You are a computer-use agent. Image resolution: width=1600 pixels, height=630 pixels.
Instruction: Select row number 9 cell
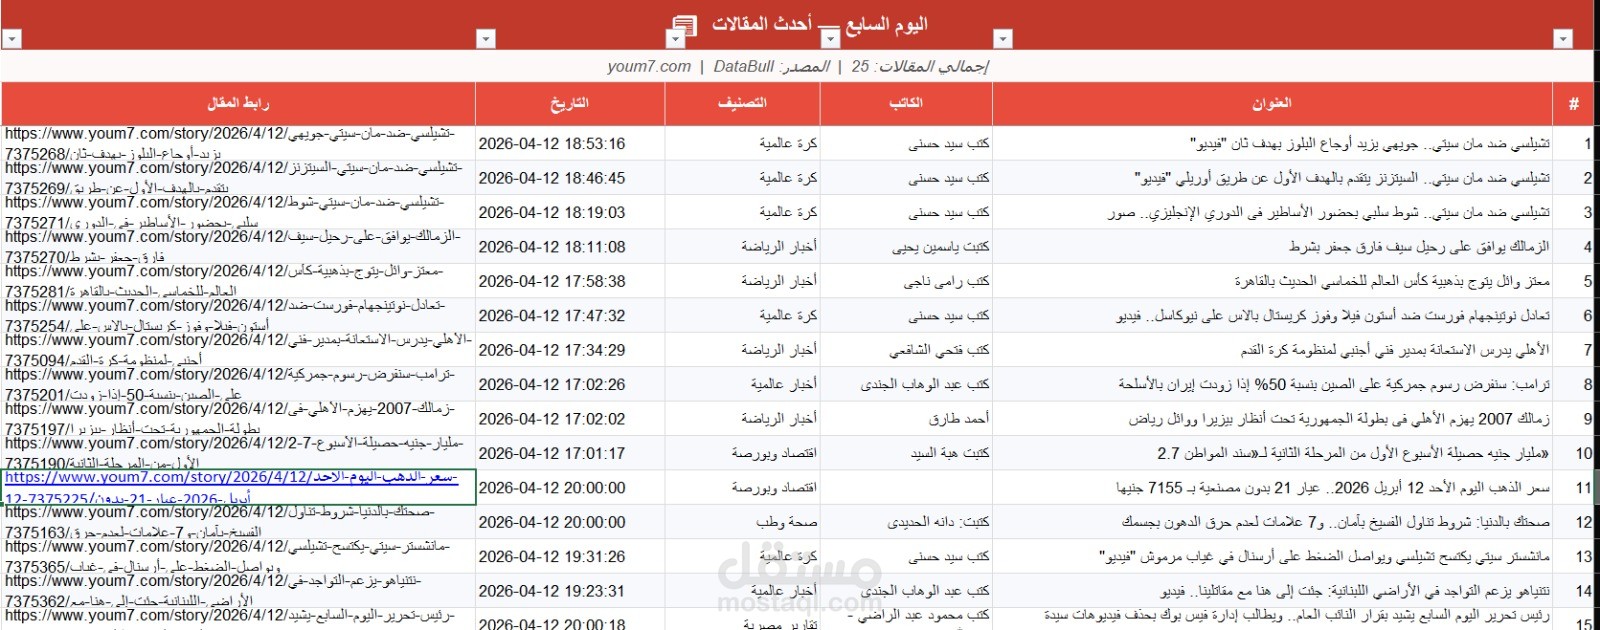point(1573,419)
